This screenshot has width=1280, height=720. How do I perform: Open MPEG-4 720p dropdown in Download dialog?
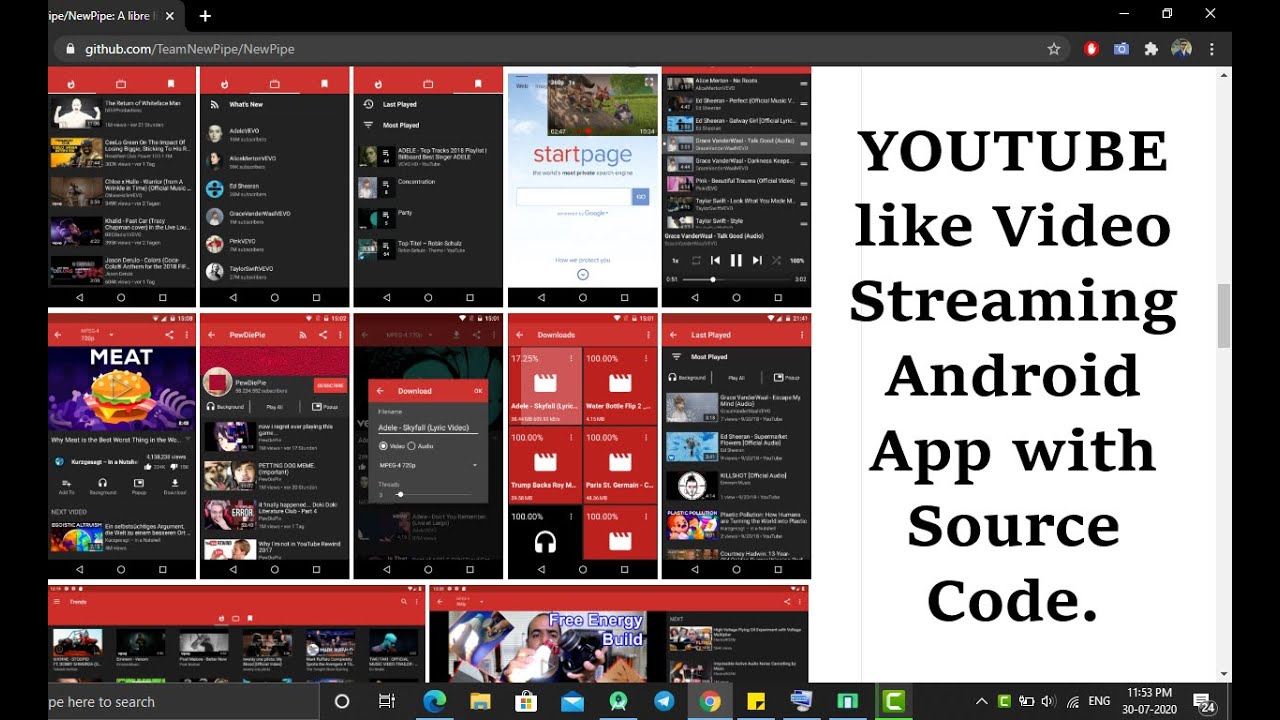[x=428, y=466]
